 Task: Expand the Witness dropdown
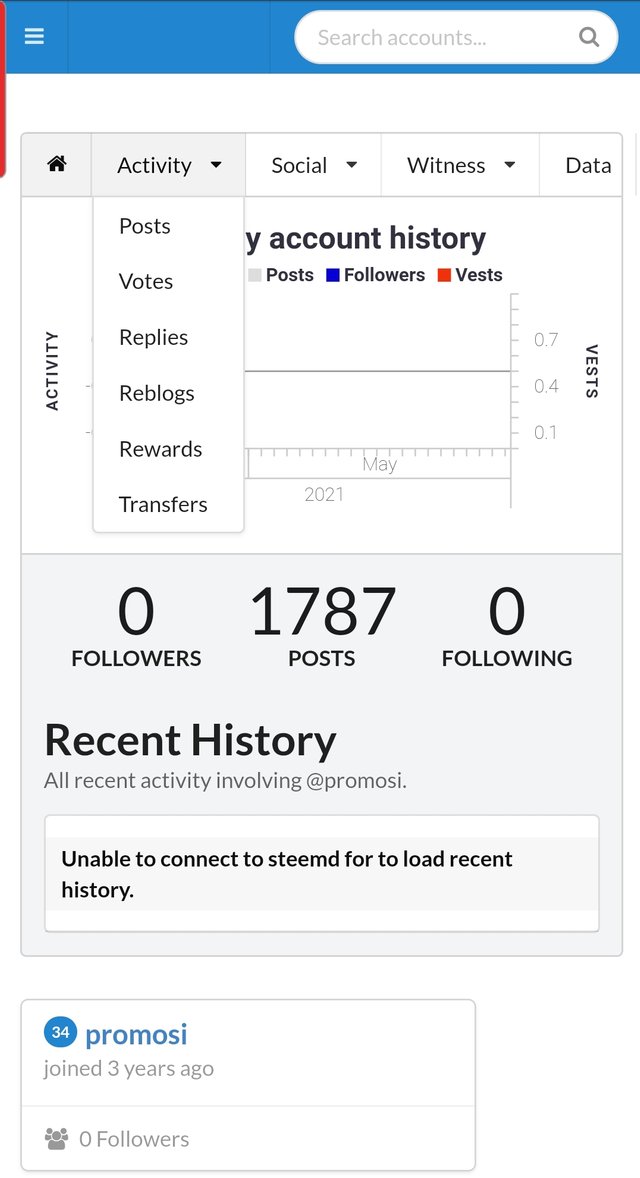click(460, 166)
